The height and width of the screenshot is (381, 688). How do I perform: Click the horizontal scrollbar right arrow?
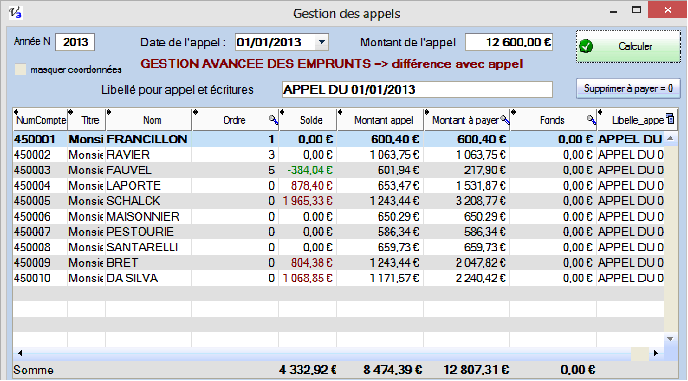(656, 353)
